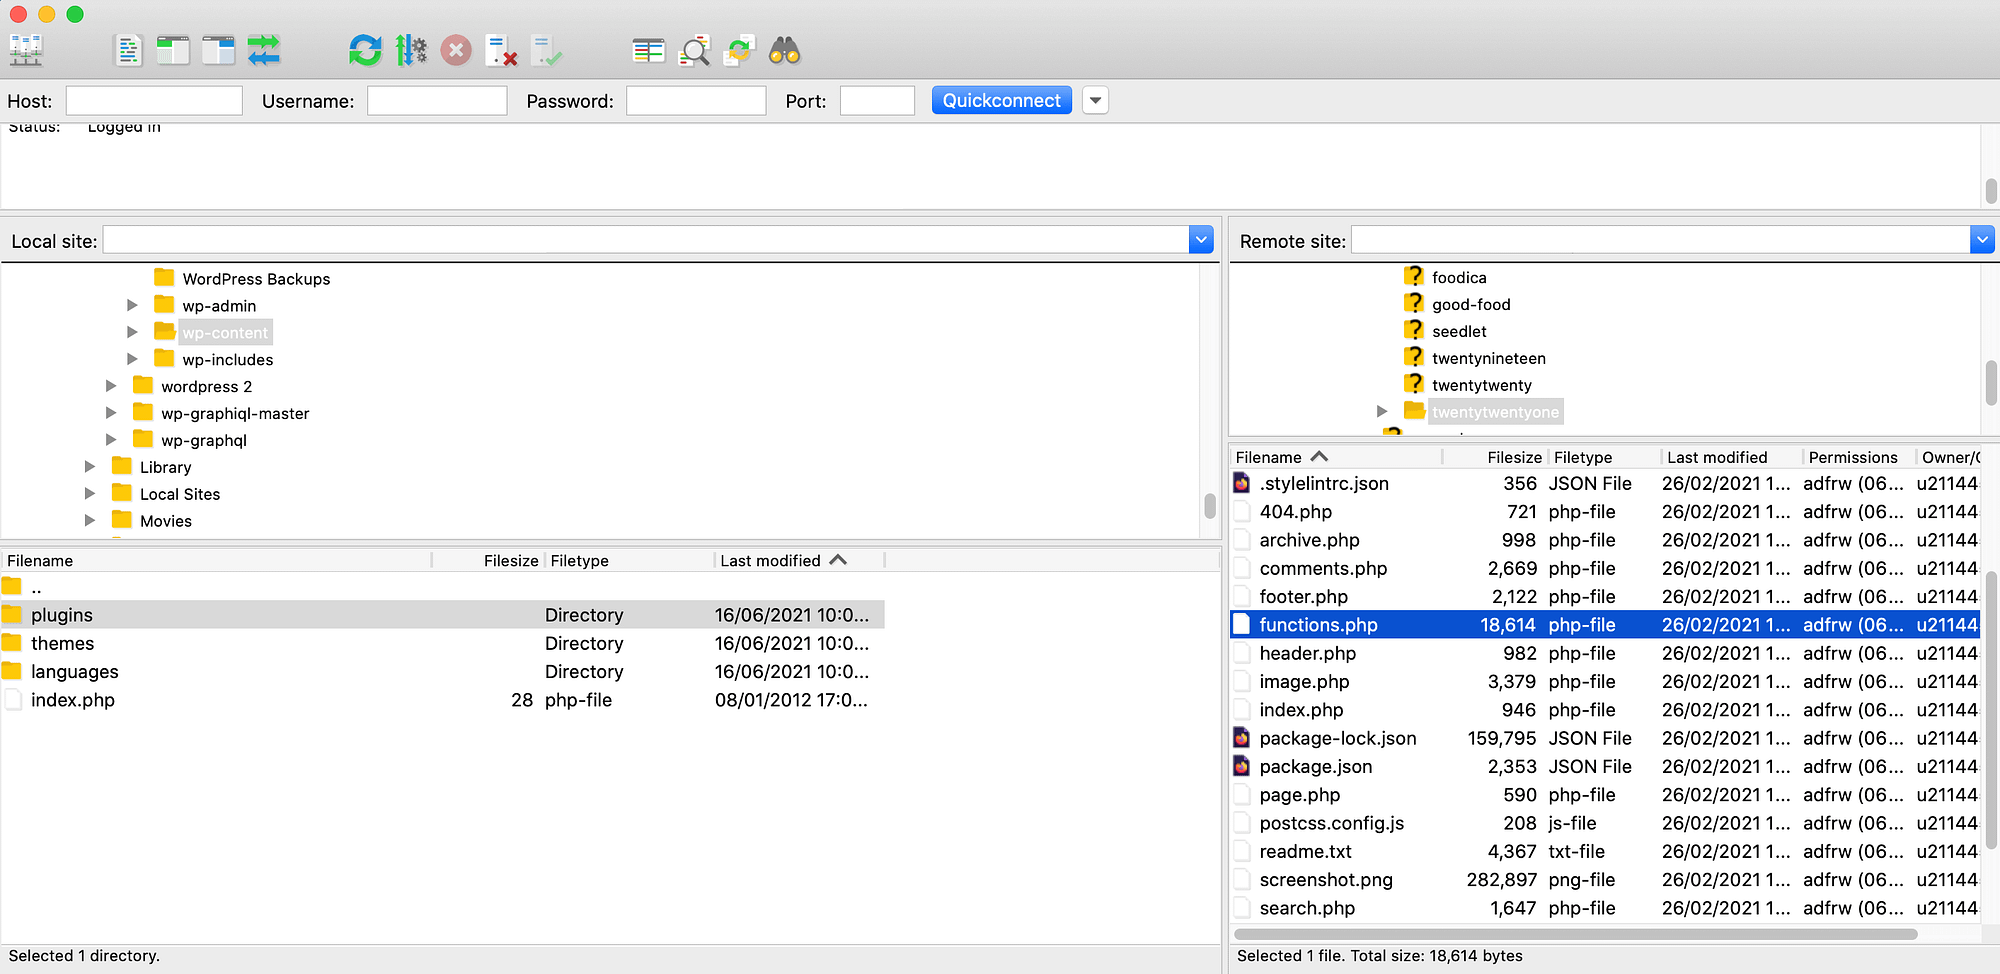This screenshot has width=2000, height=974.
Task: Focus the Username input field
Action: (x=437, y=100)
